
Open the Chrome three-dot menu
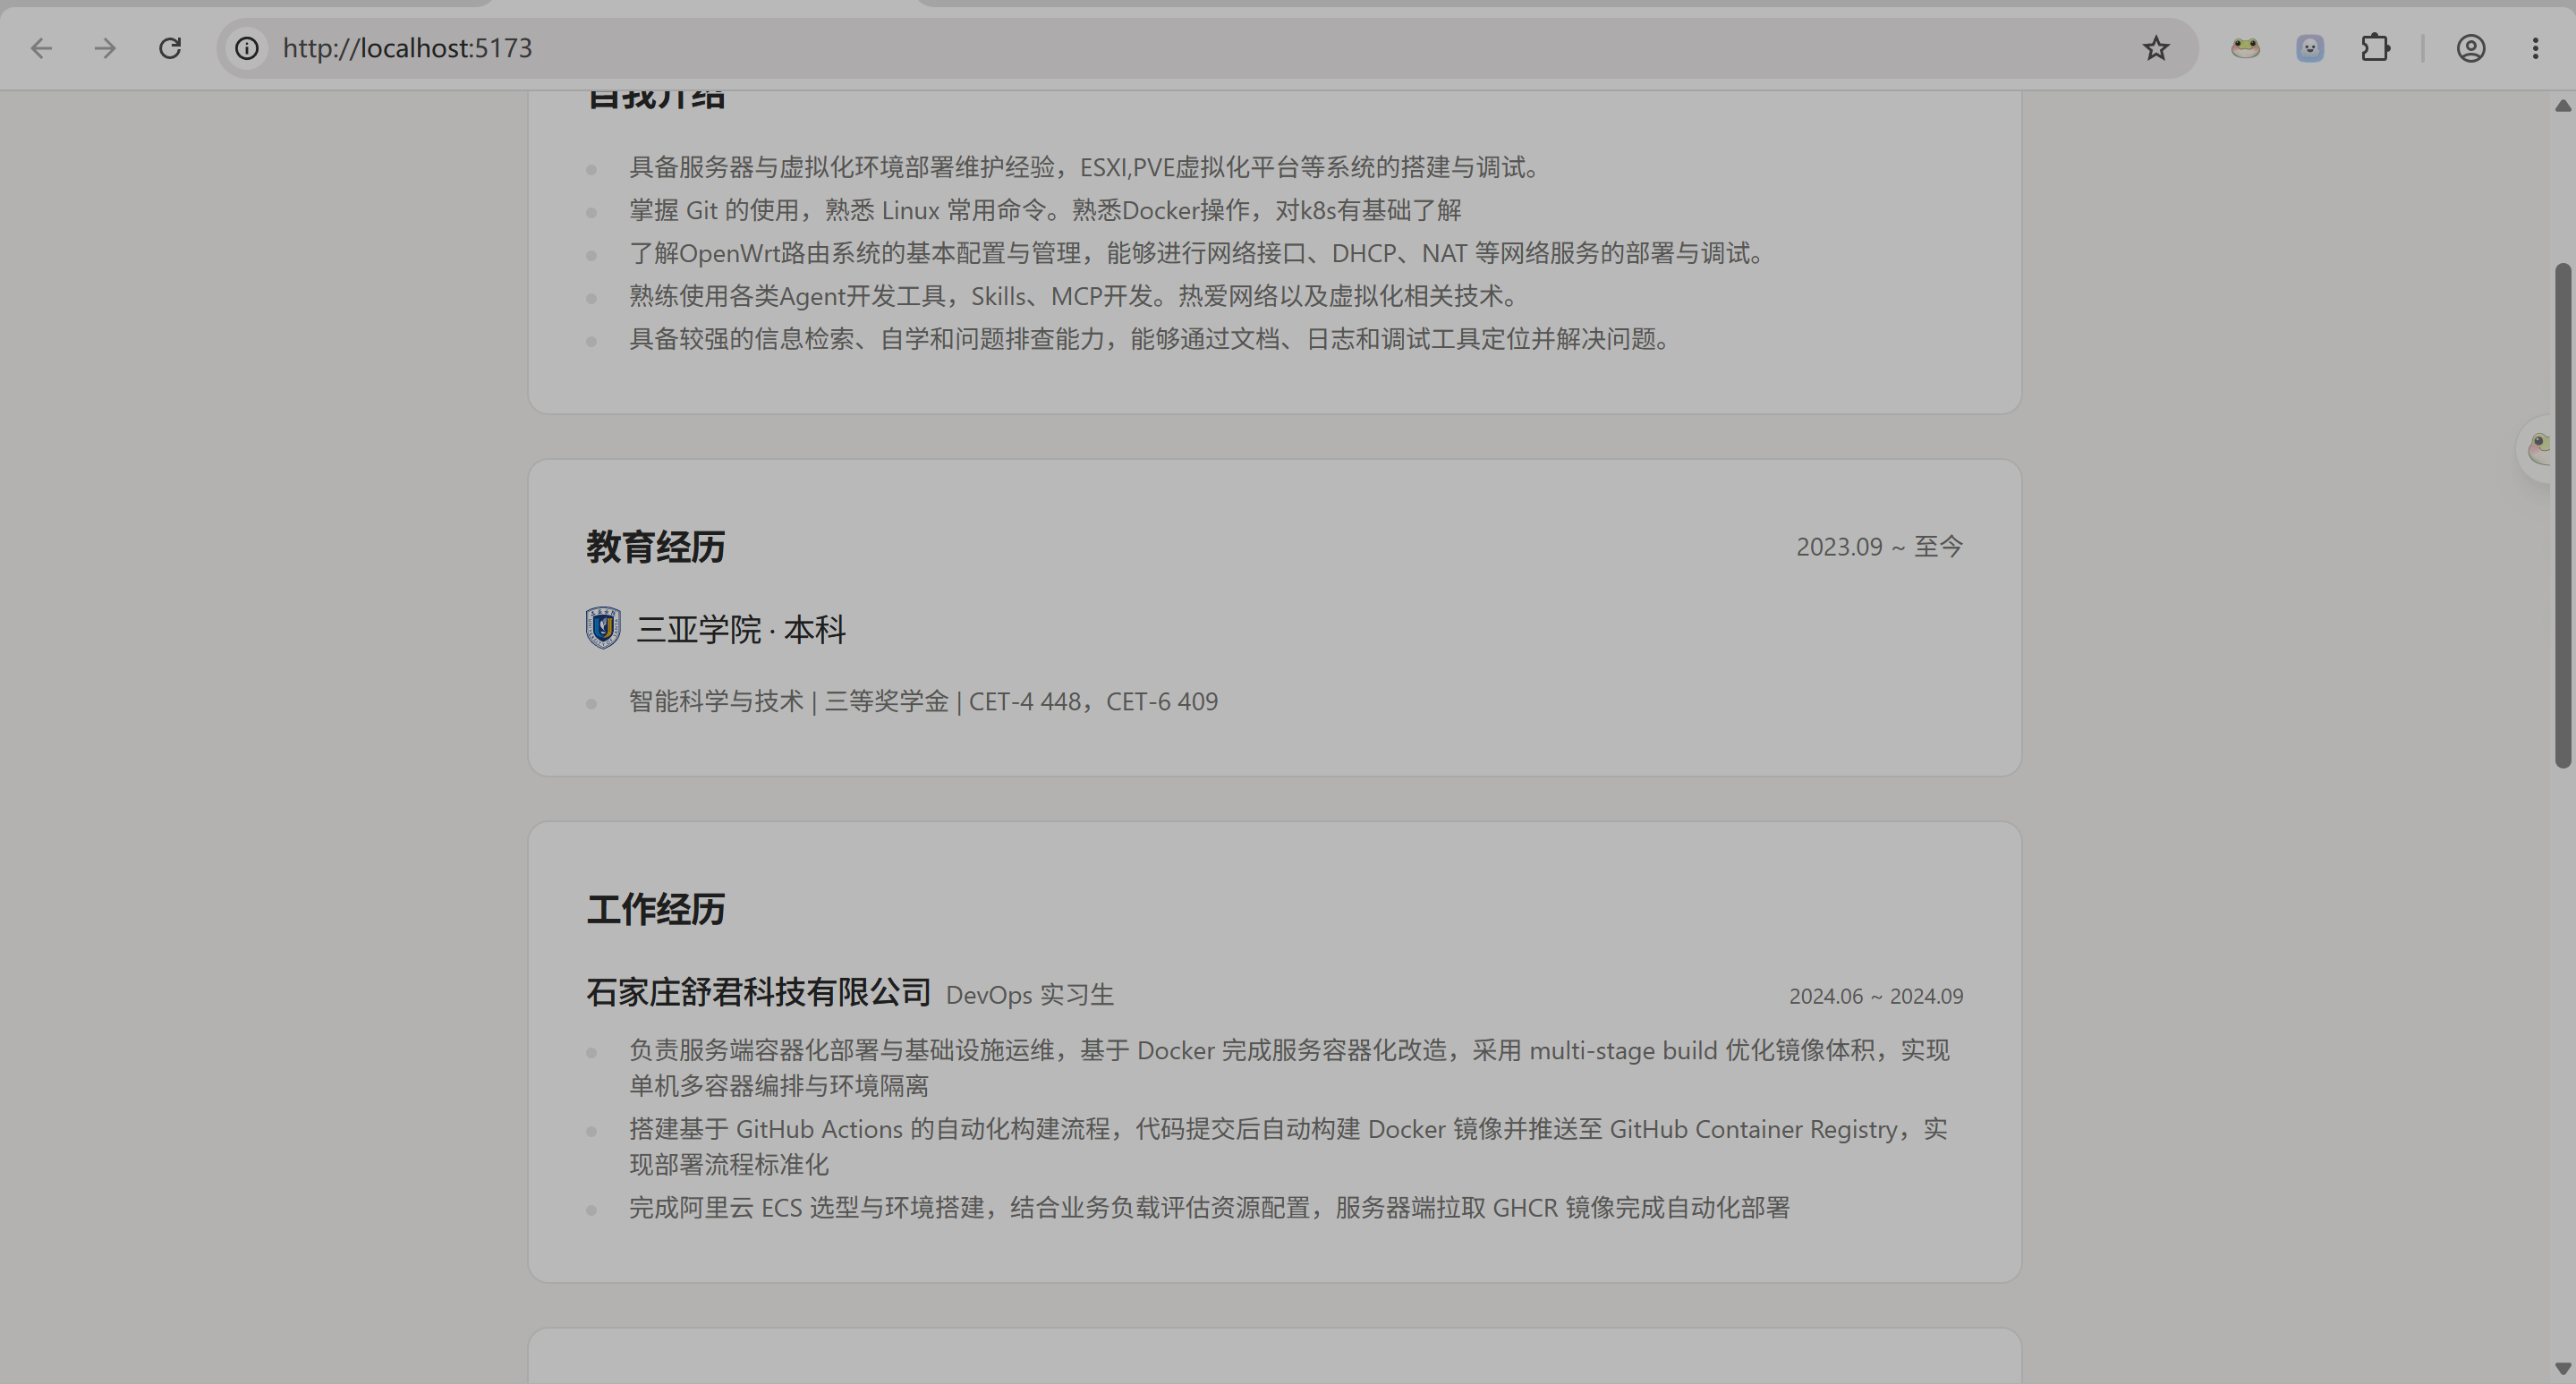pyautogui.click(x=2535, y=48)
